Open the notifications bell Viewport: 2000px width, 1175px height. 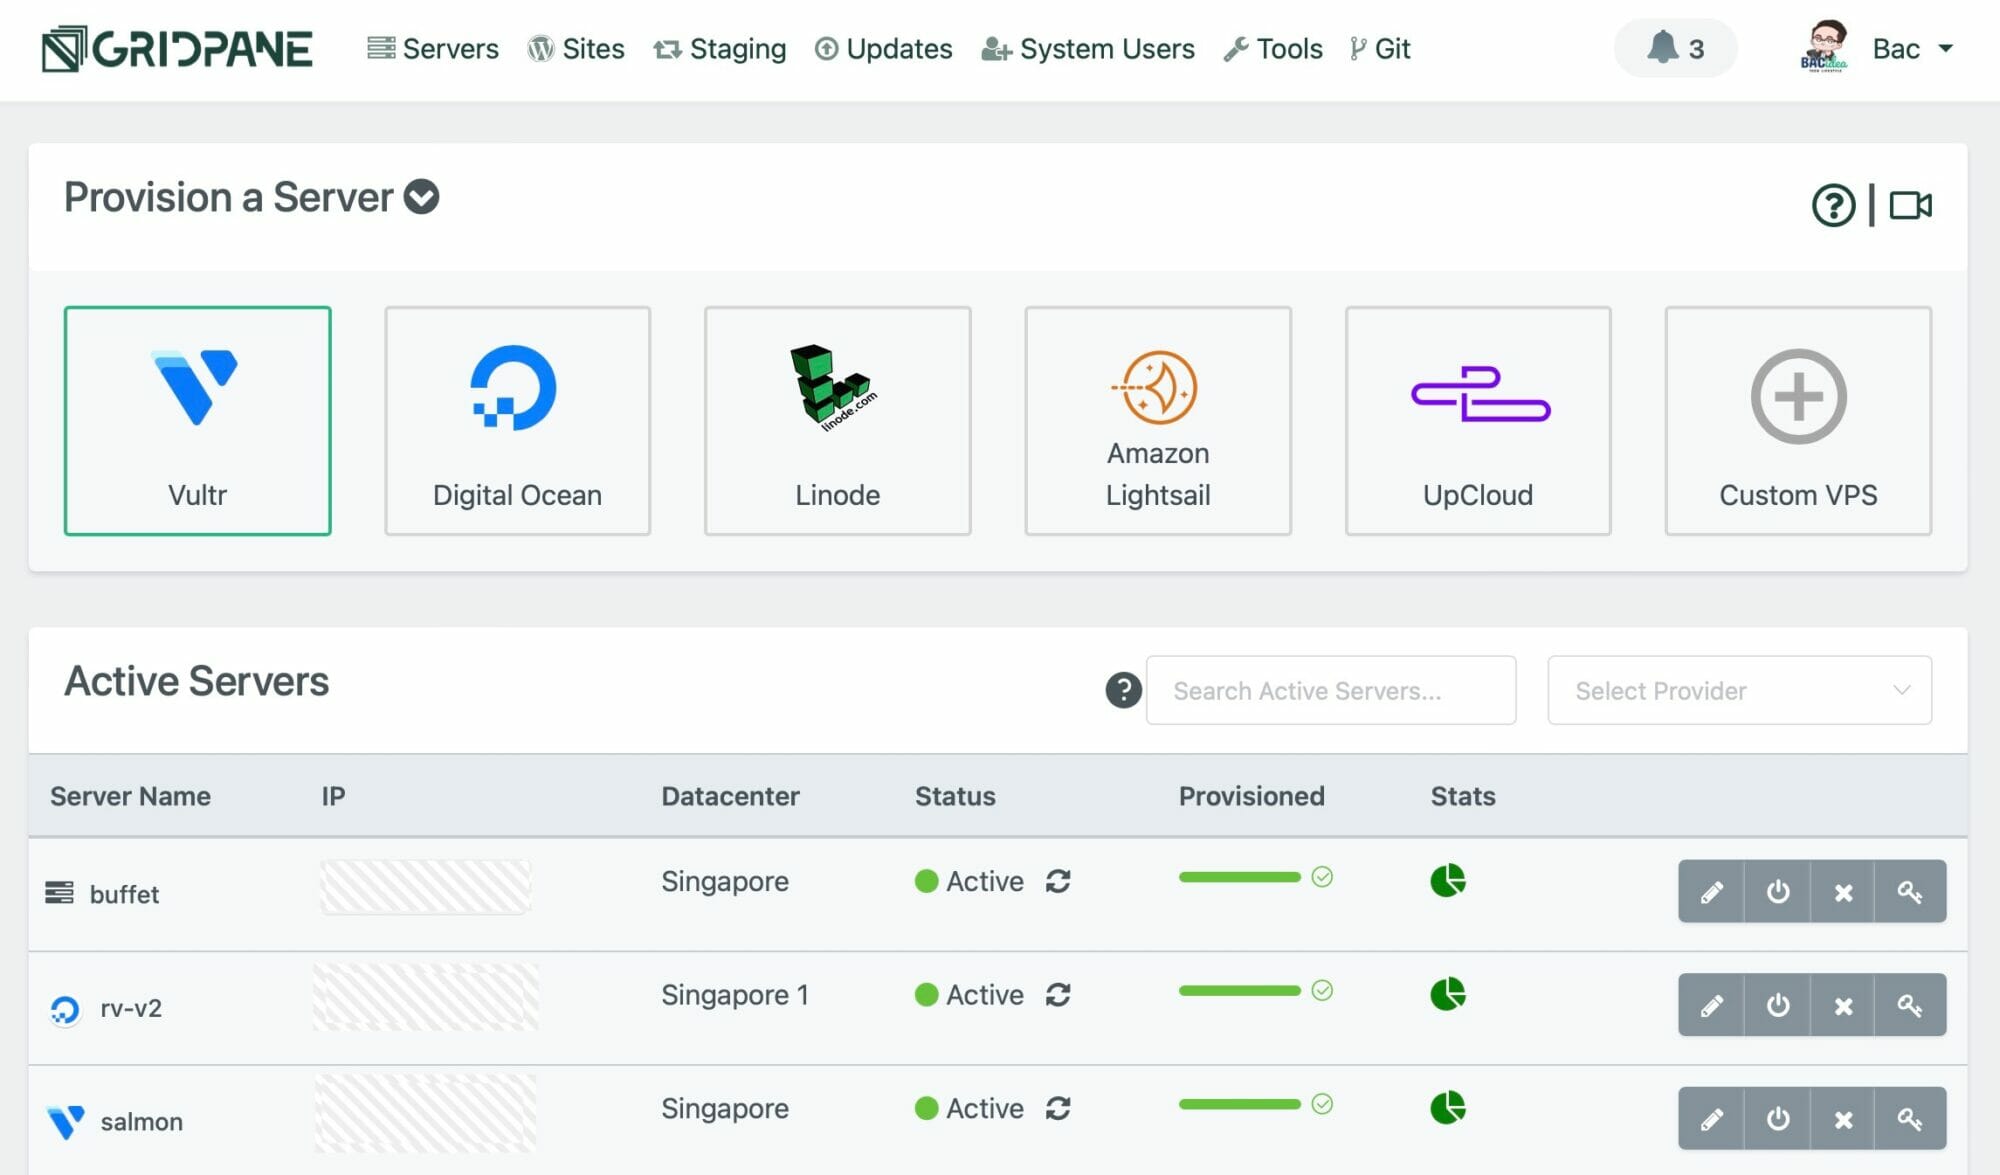(1675, 48)
